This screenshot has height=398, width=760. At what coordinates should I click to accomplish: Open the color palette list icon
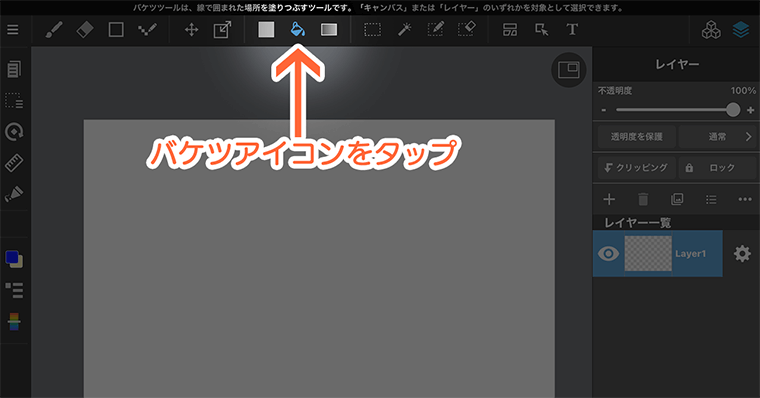[x=14, y=290]
